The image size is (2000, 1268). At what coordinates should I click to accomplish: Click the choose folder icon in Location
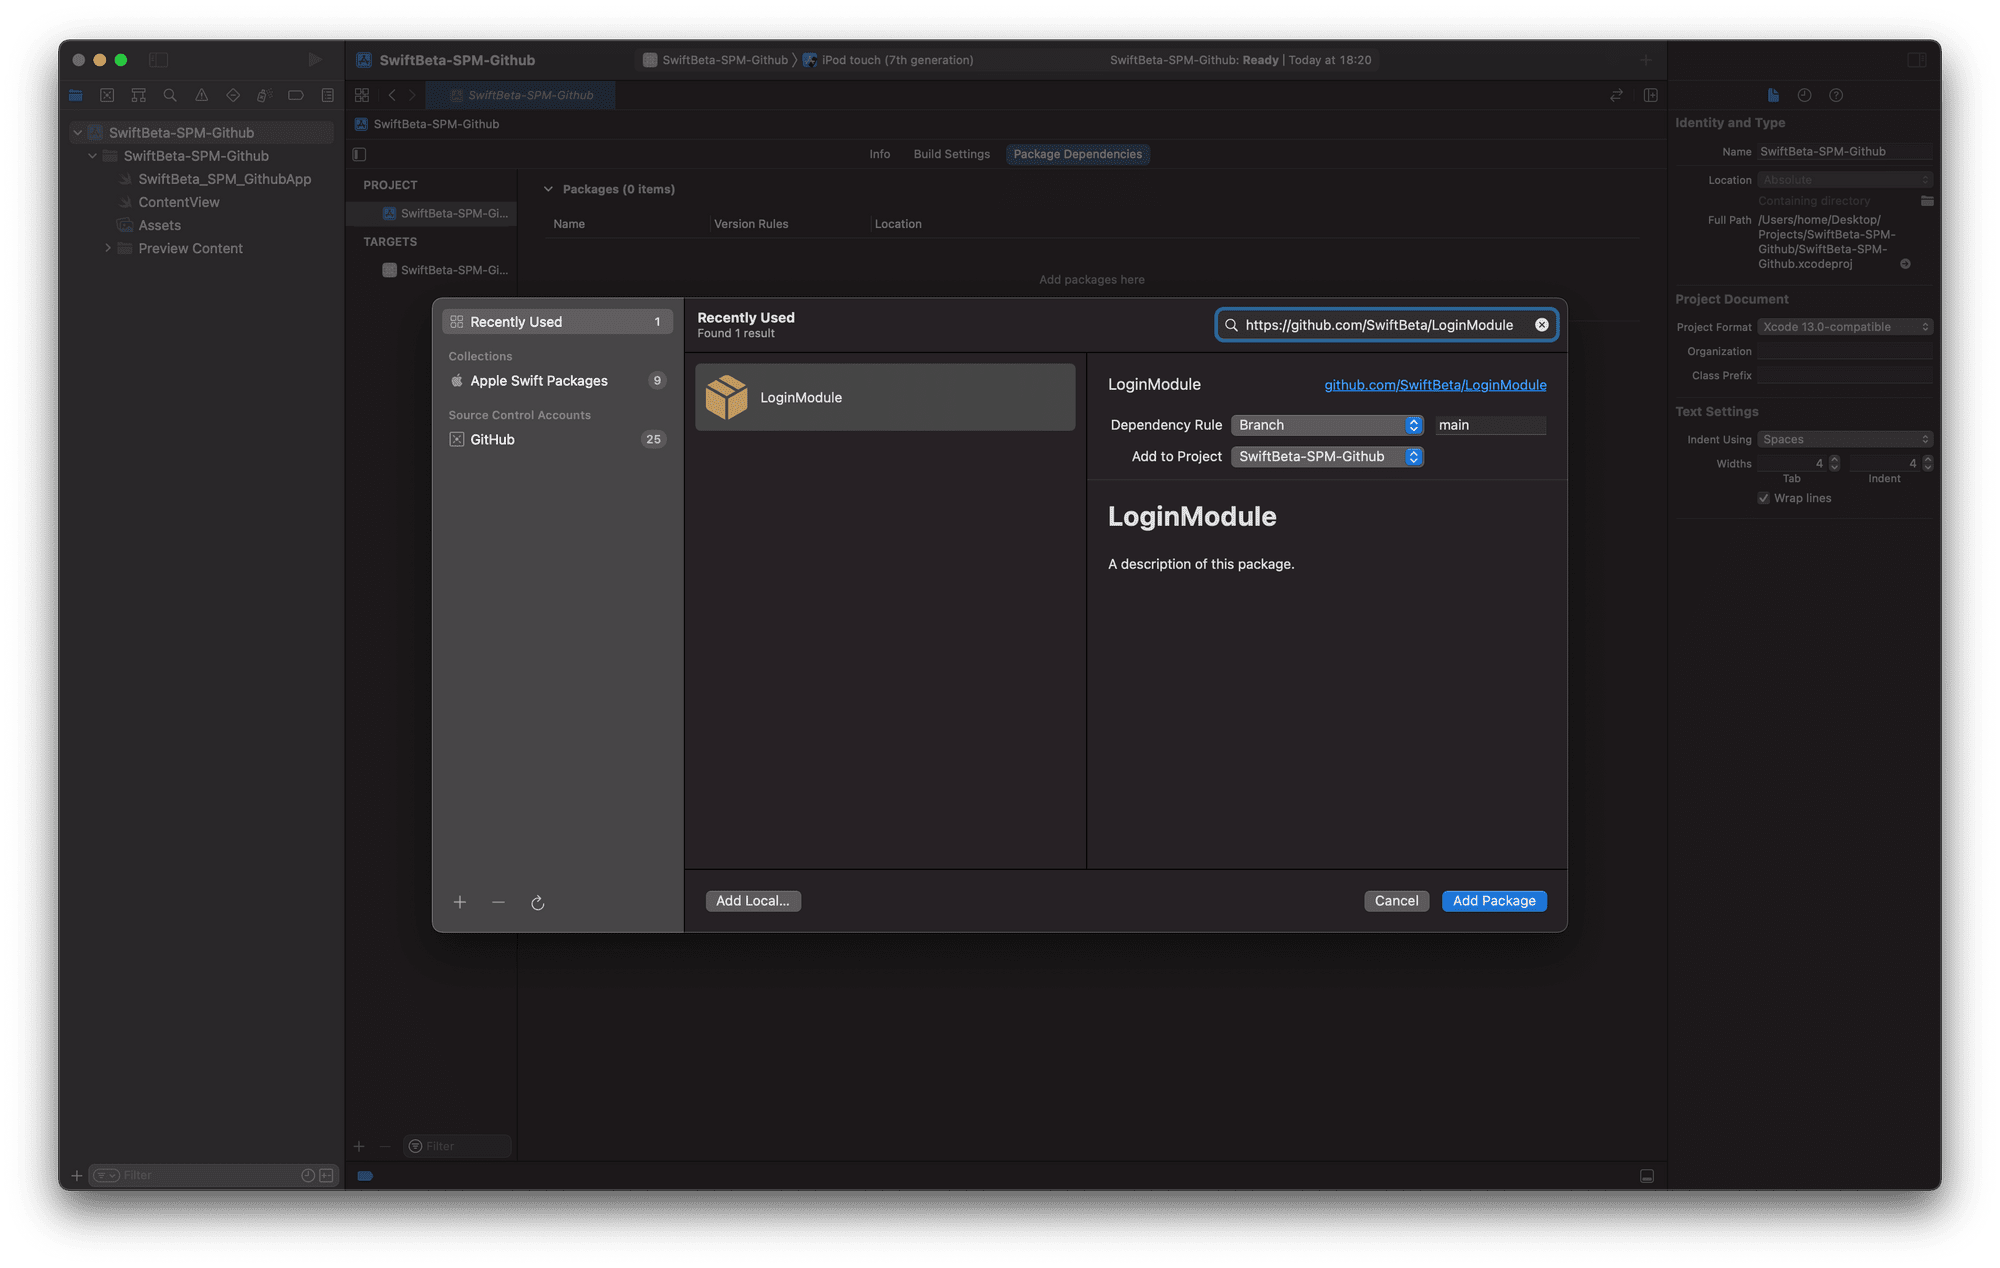coord(1927,201)
